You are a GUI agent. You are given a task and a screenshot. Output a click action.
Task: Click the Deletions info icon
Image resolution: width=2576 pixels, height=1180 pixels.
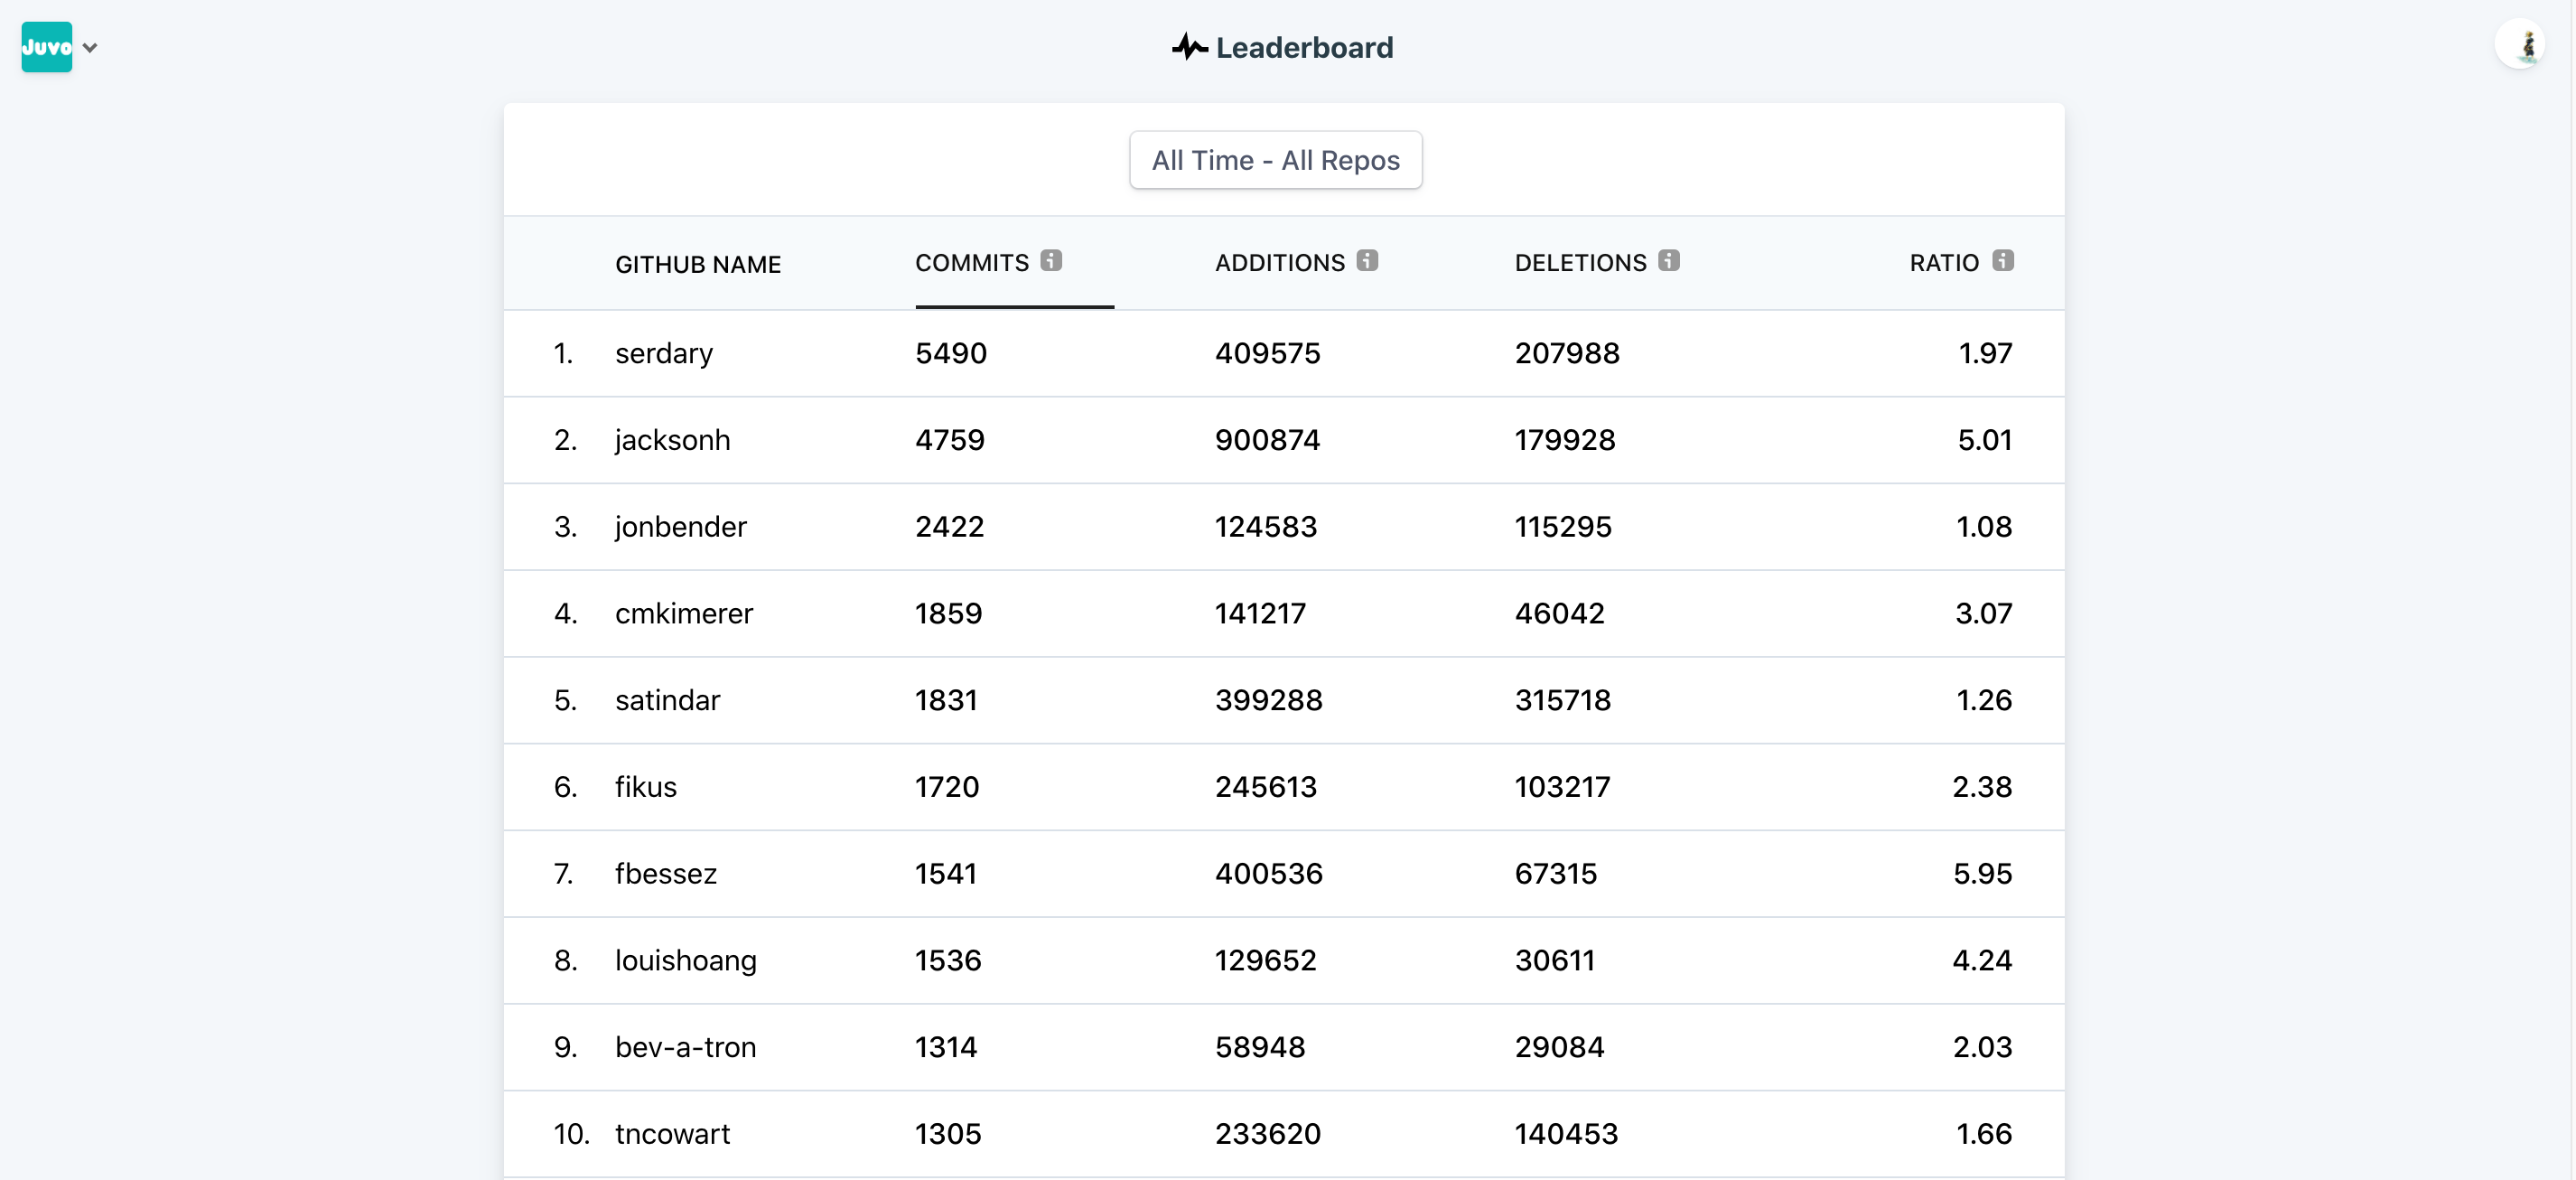tap(1668, 260)
